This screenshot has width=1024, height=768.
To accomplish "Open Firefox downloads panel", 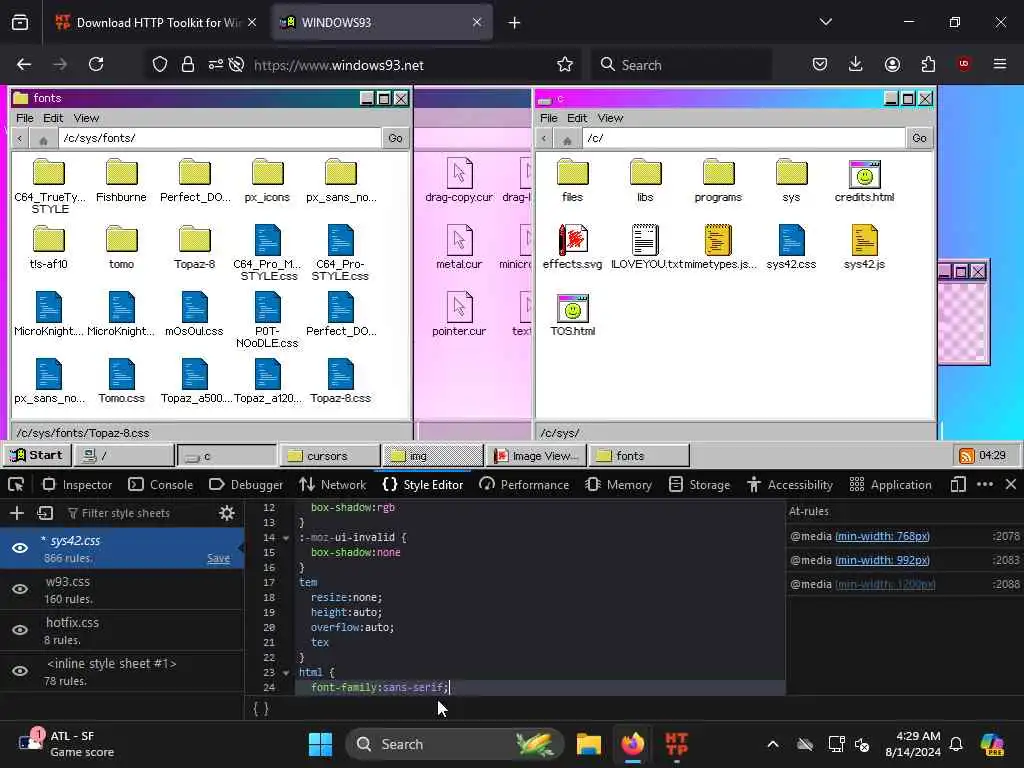I will pos(856,64).
